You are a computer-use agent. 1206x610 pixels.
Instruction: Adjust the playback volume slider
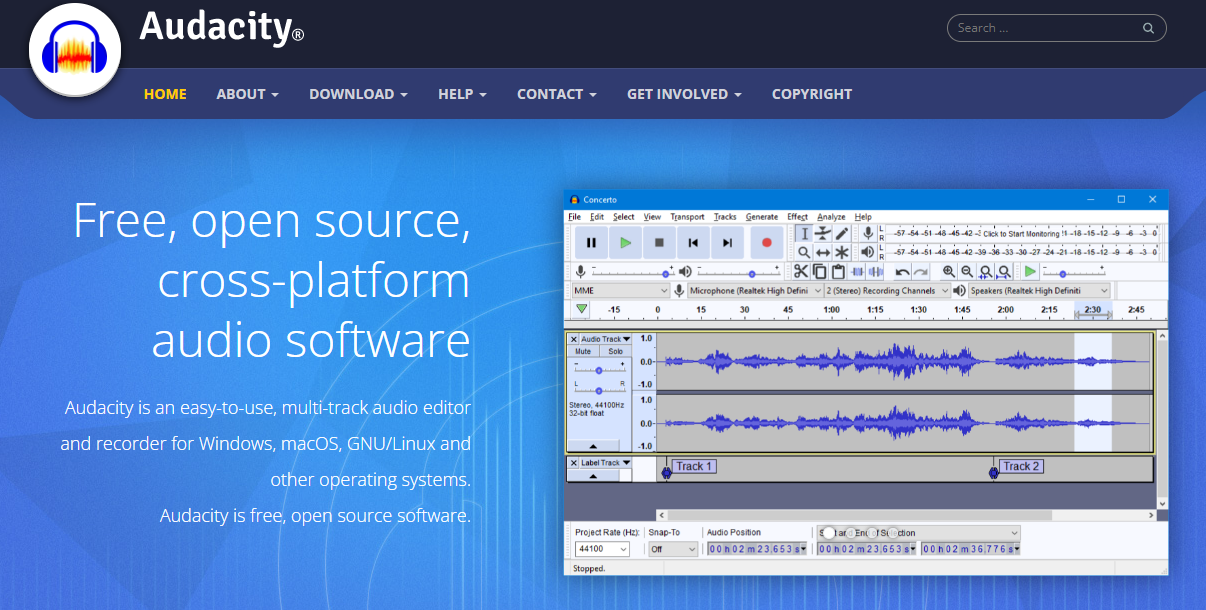pos(739,271)
